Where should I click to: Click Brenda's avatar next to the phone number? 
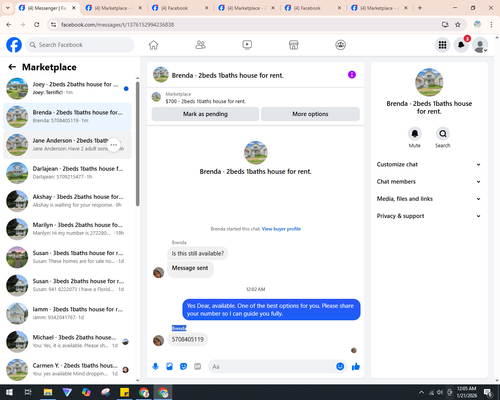point(158,340)
